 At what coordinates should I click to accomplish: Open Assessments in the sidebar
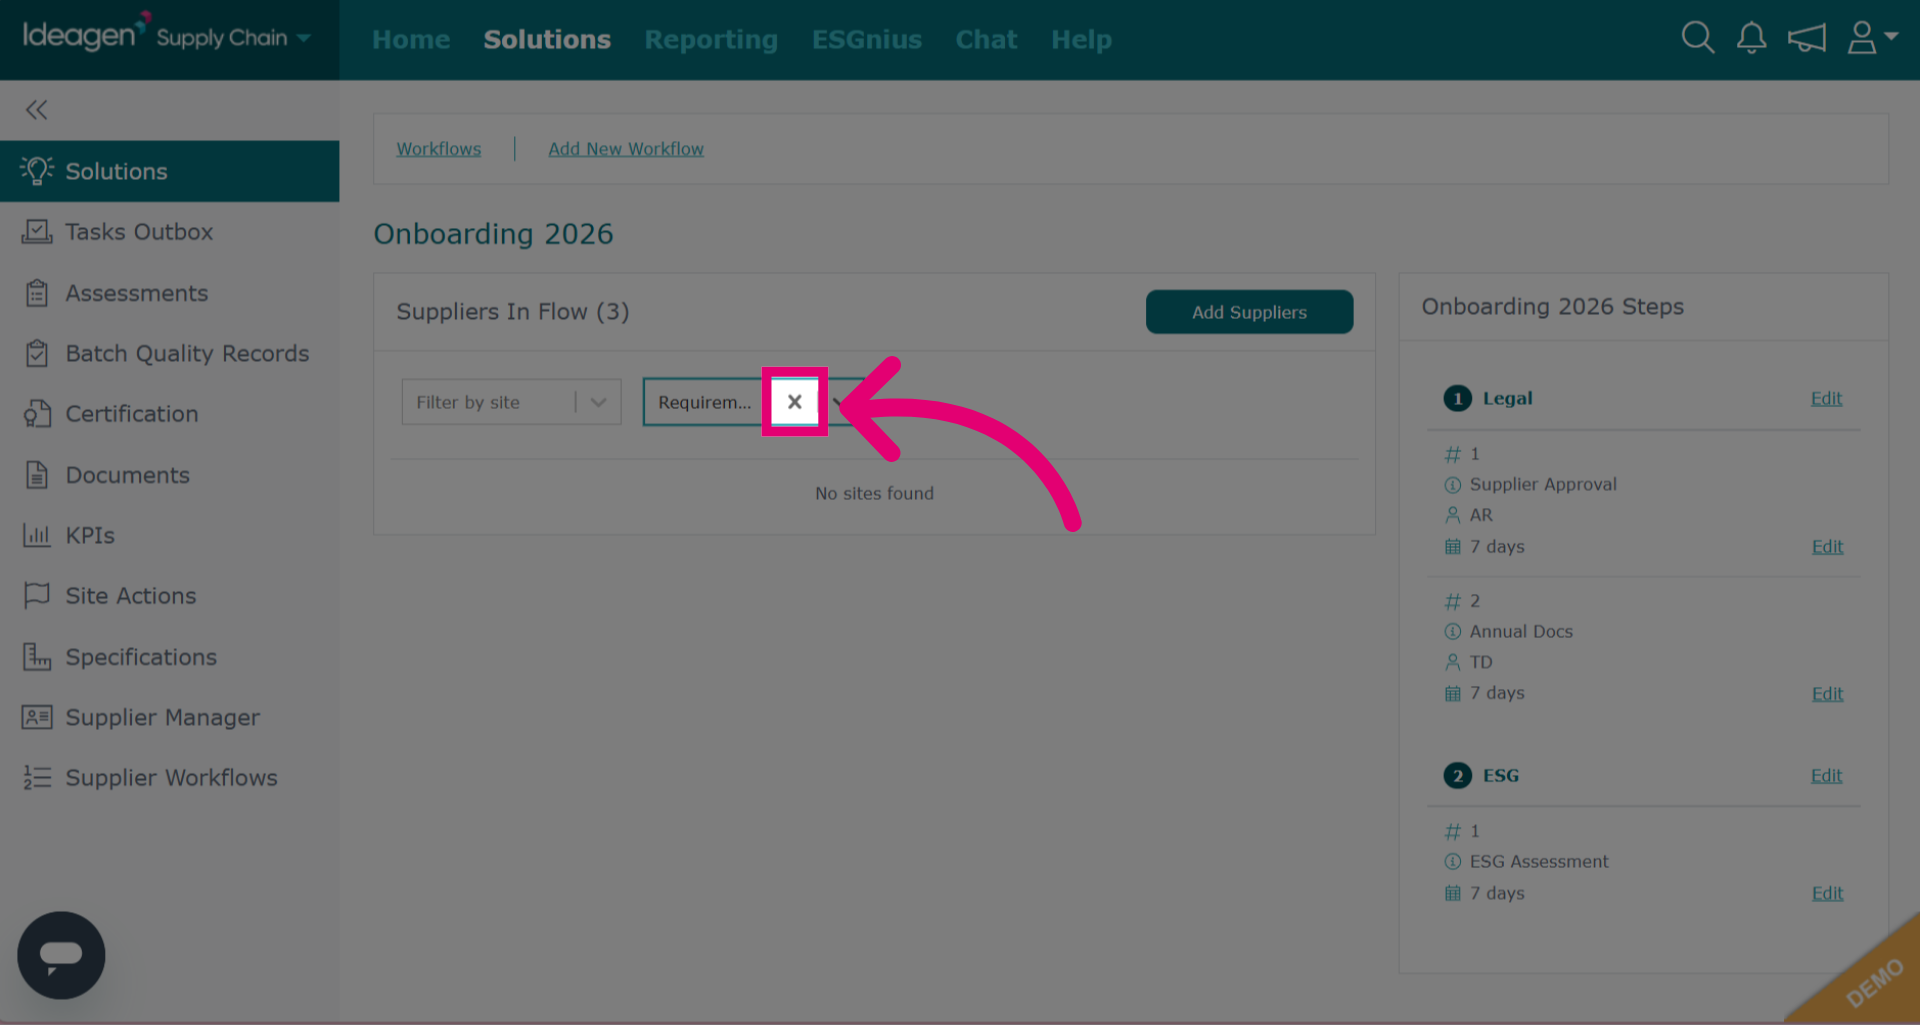click(137, 293)
